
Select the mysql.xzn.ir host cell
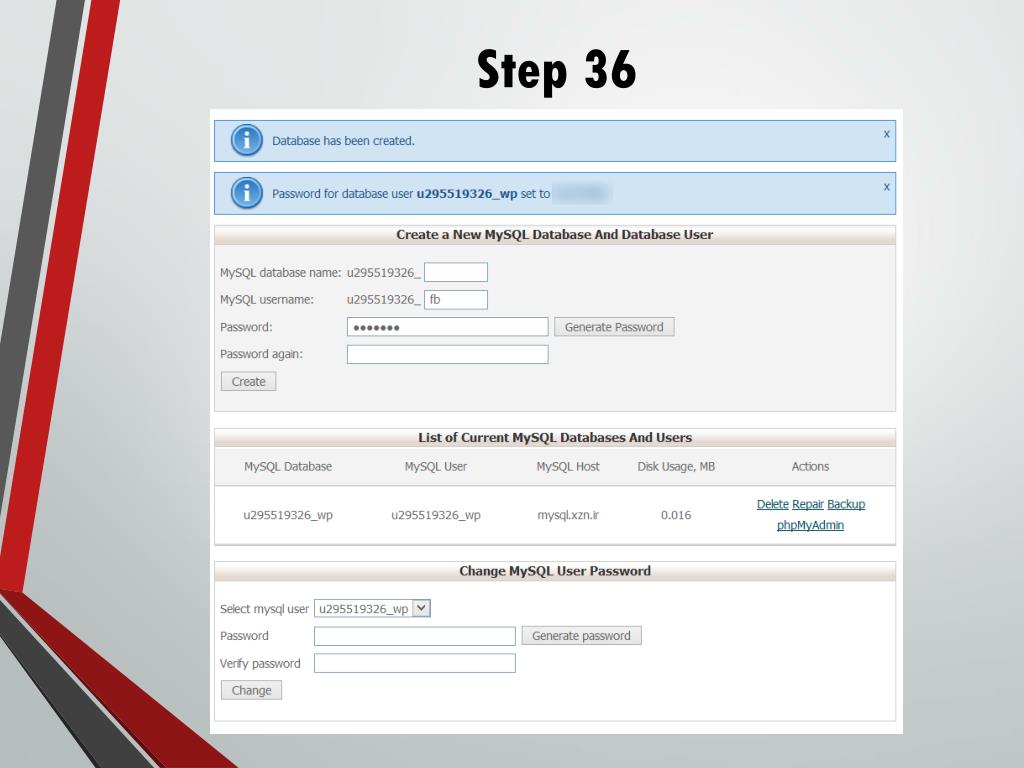tap(568, 515)
